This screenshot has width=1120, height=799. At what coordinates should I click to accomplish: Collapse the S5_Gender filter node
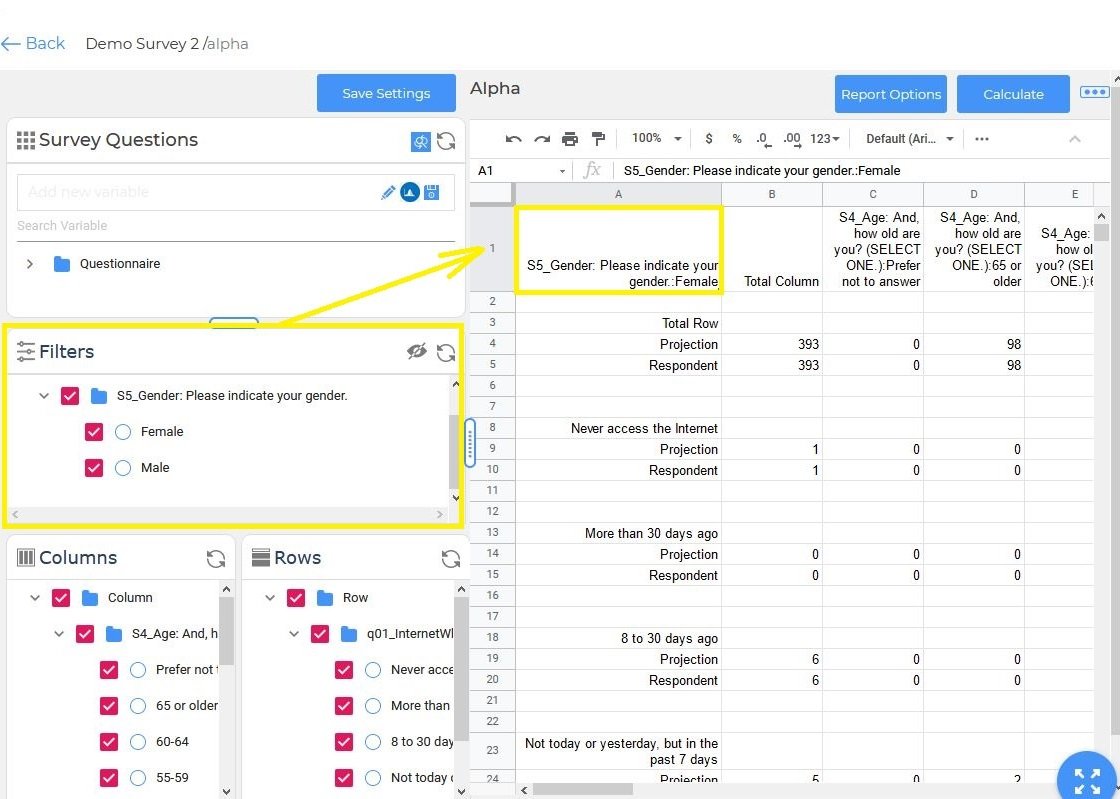point(44,396)
